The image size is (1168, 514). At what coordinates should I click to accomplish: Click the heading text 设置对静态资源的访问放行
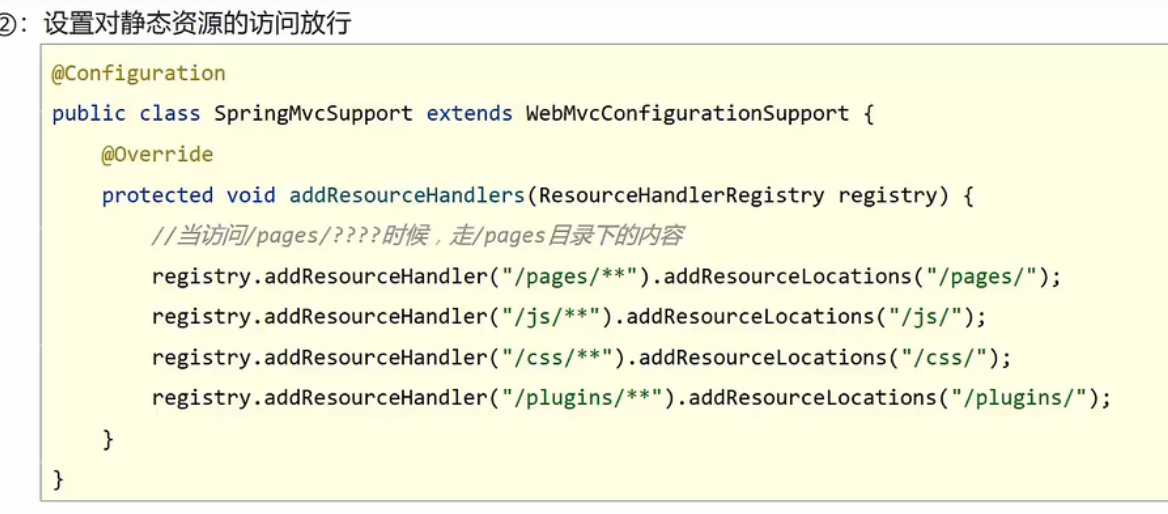coord(197,22)
